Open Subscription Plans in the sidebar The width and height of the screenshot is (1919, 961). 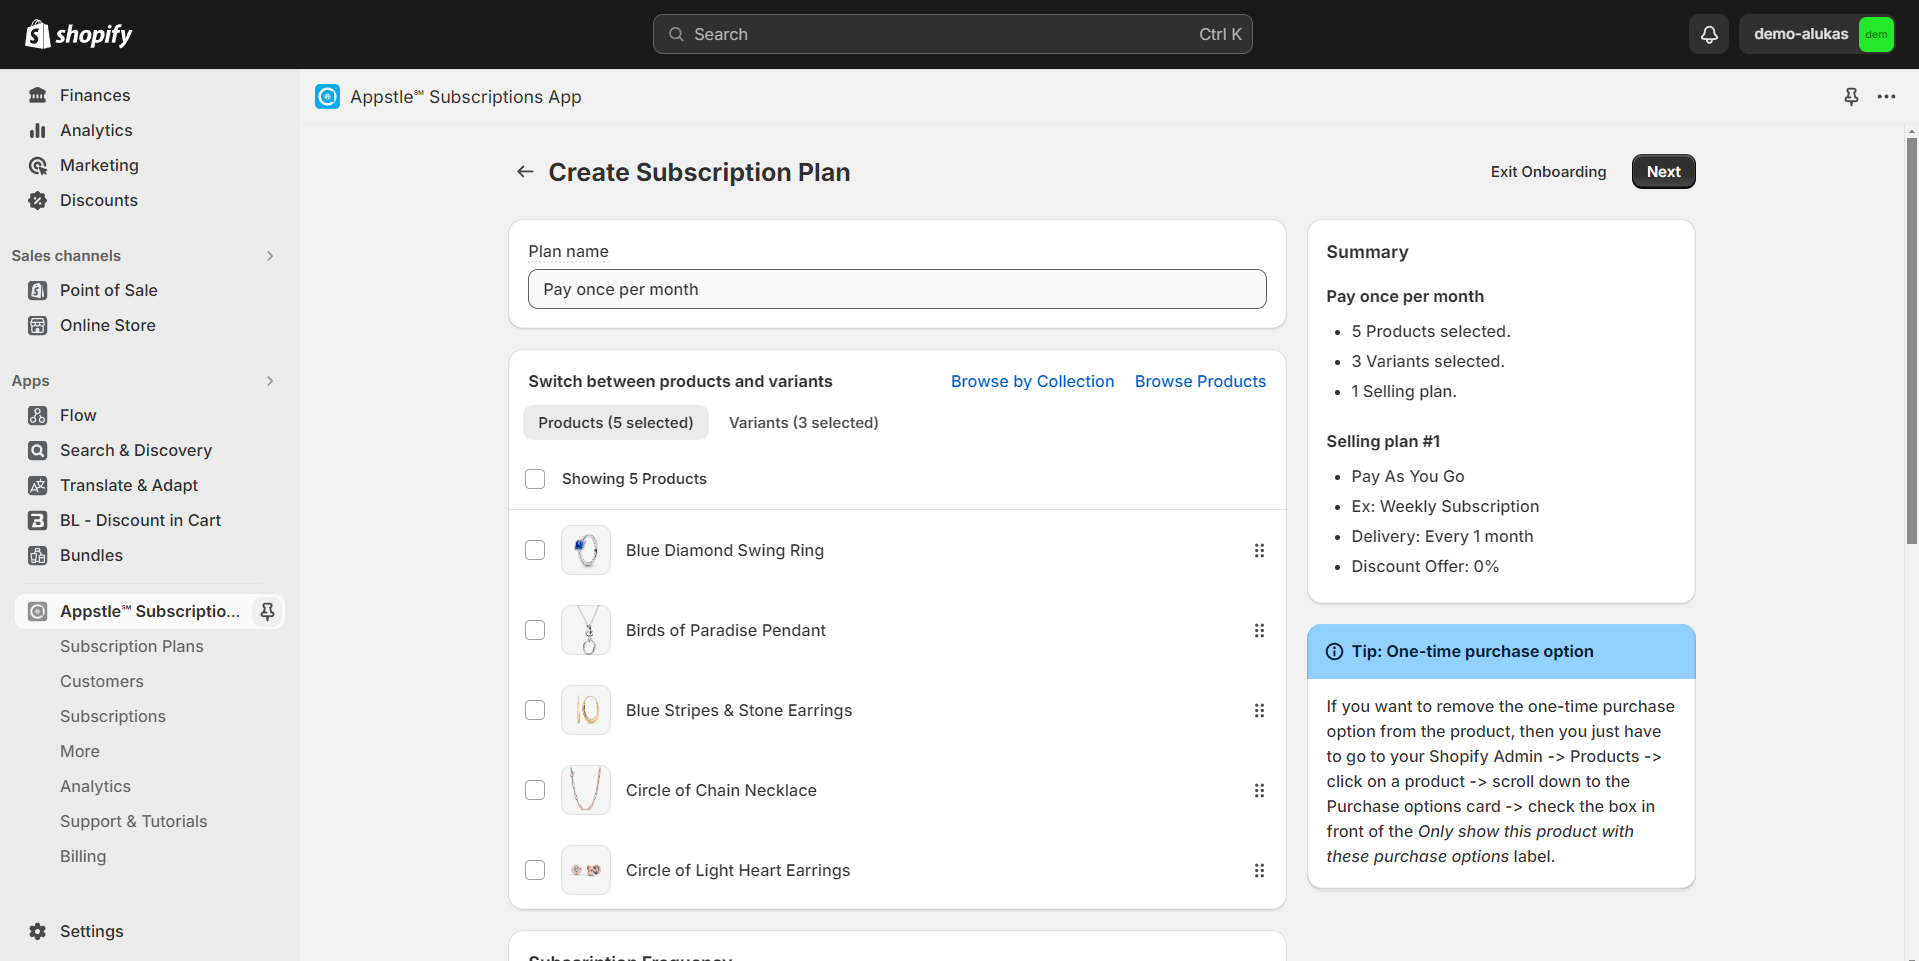coord(131,646)
